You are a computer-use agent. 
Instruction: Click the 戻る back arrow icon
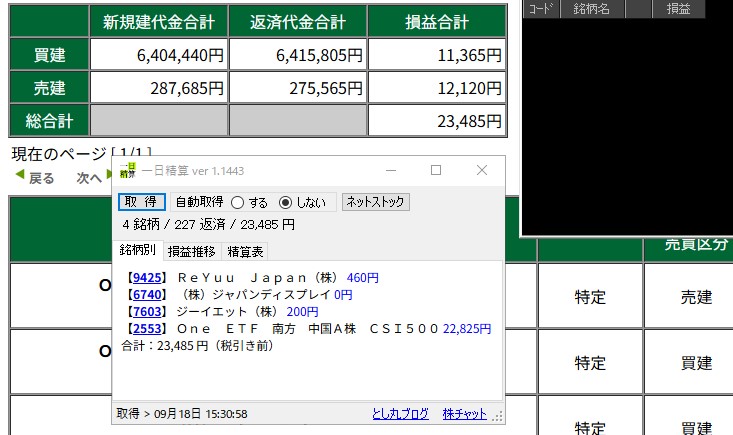(20, 175)
